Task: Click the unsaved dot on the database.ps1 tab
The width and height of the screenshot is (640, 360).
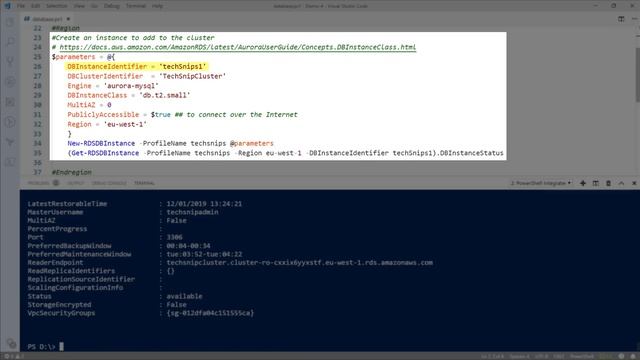Action: (68, 19)
